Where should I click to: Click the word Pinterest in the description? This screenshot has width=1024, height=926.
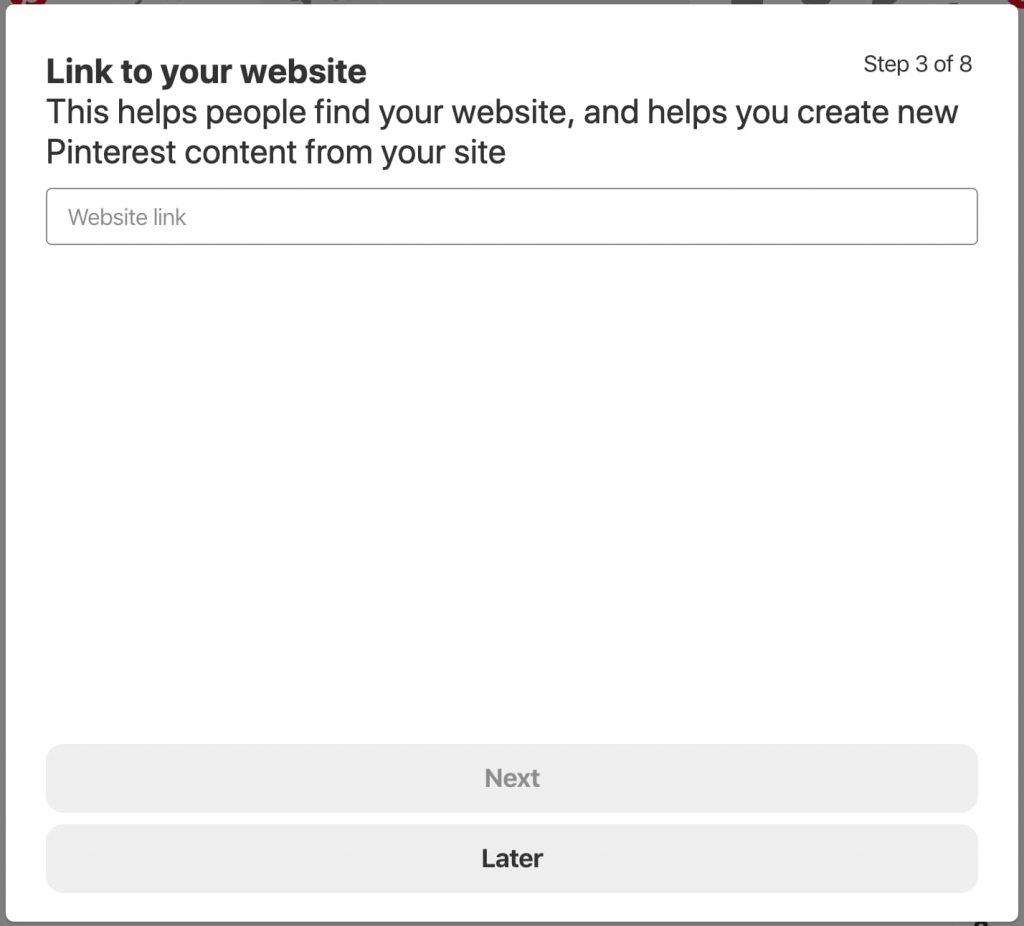[x=111, y=152]
